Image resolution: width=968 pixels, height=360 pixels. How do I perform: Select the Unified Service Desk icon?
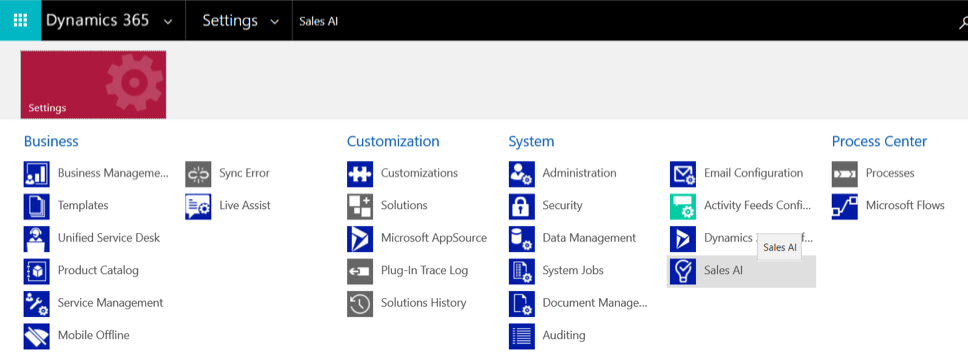point(36,238)
